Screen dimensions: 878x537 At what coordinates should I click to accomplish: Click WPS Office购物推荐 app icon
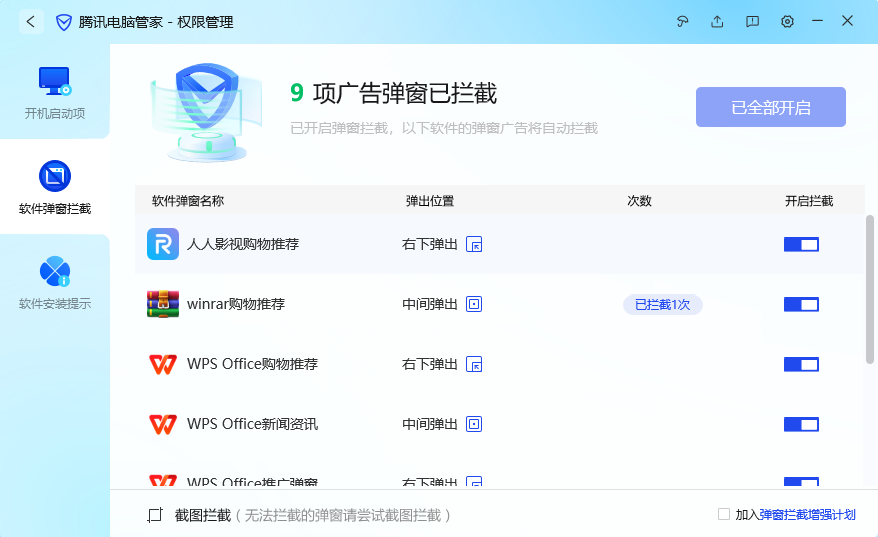[163, 364]
